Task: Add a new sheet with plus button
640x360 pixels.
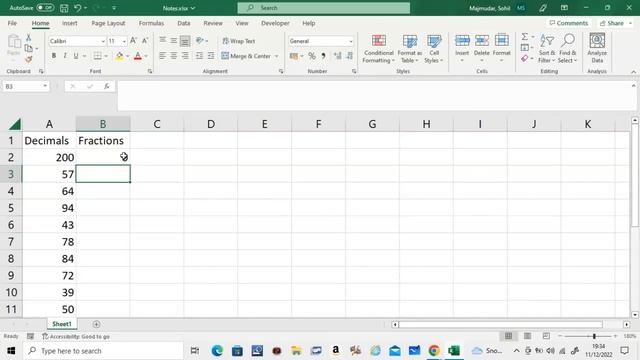Action: pyautogui.click(x=96, y=324)
